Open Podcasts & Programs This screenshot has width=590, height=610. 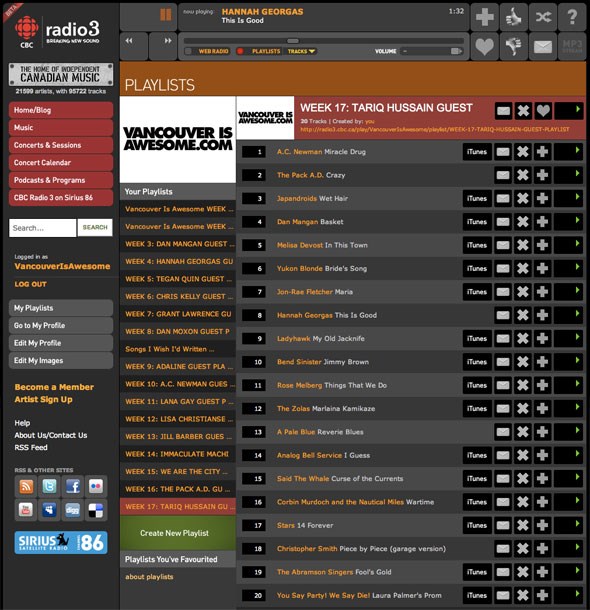point(61,180)
